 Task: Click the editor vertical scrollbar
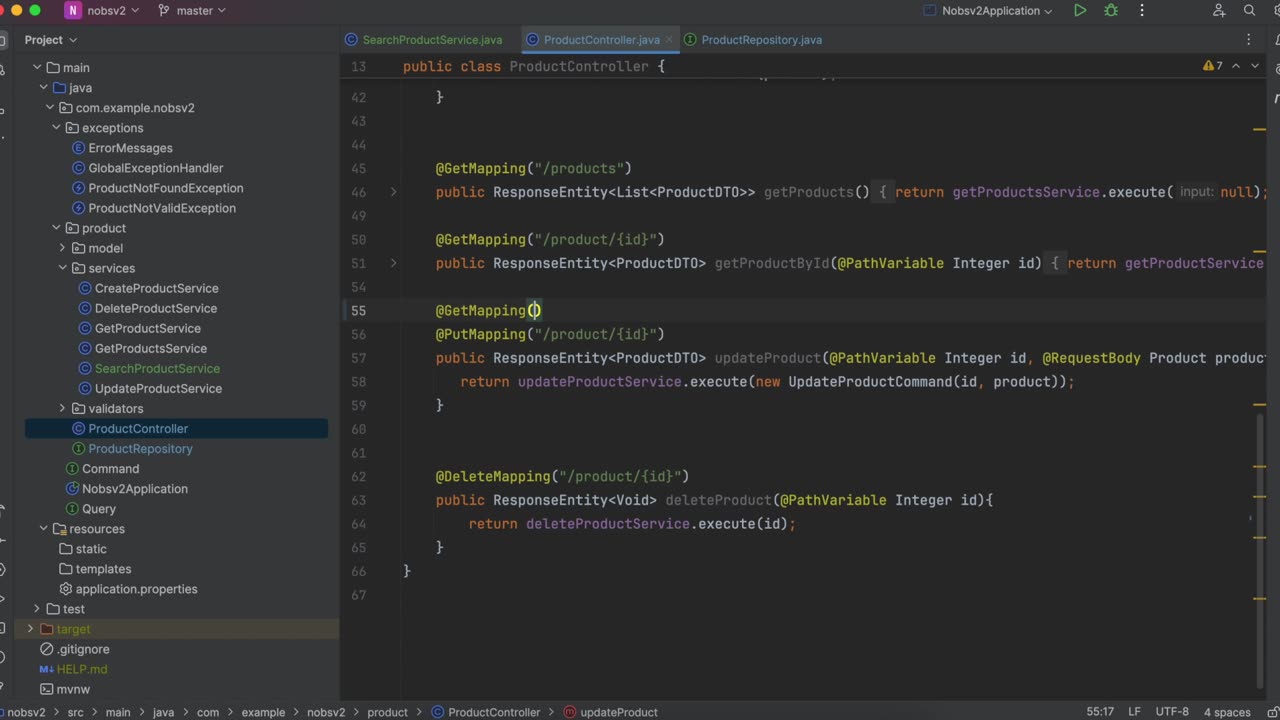tap(1260, 549)
